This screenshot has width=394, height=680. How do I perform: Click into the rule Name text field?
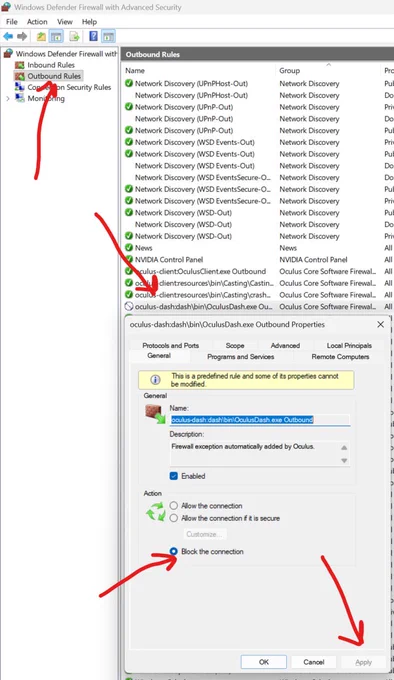coord(260,420)
